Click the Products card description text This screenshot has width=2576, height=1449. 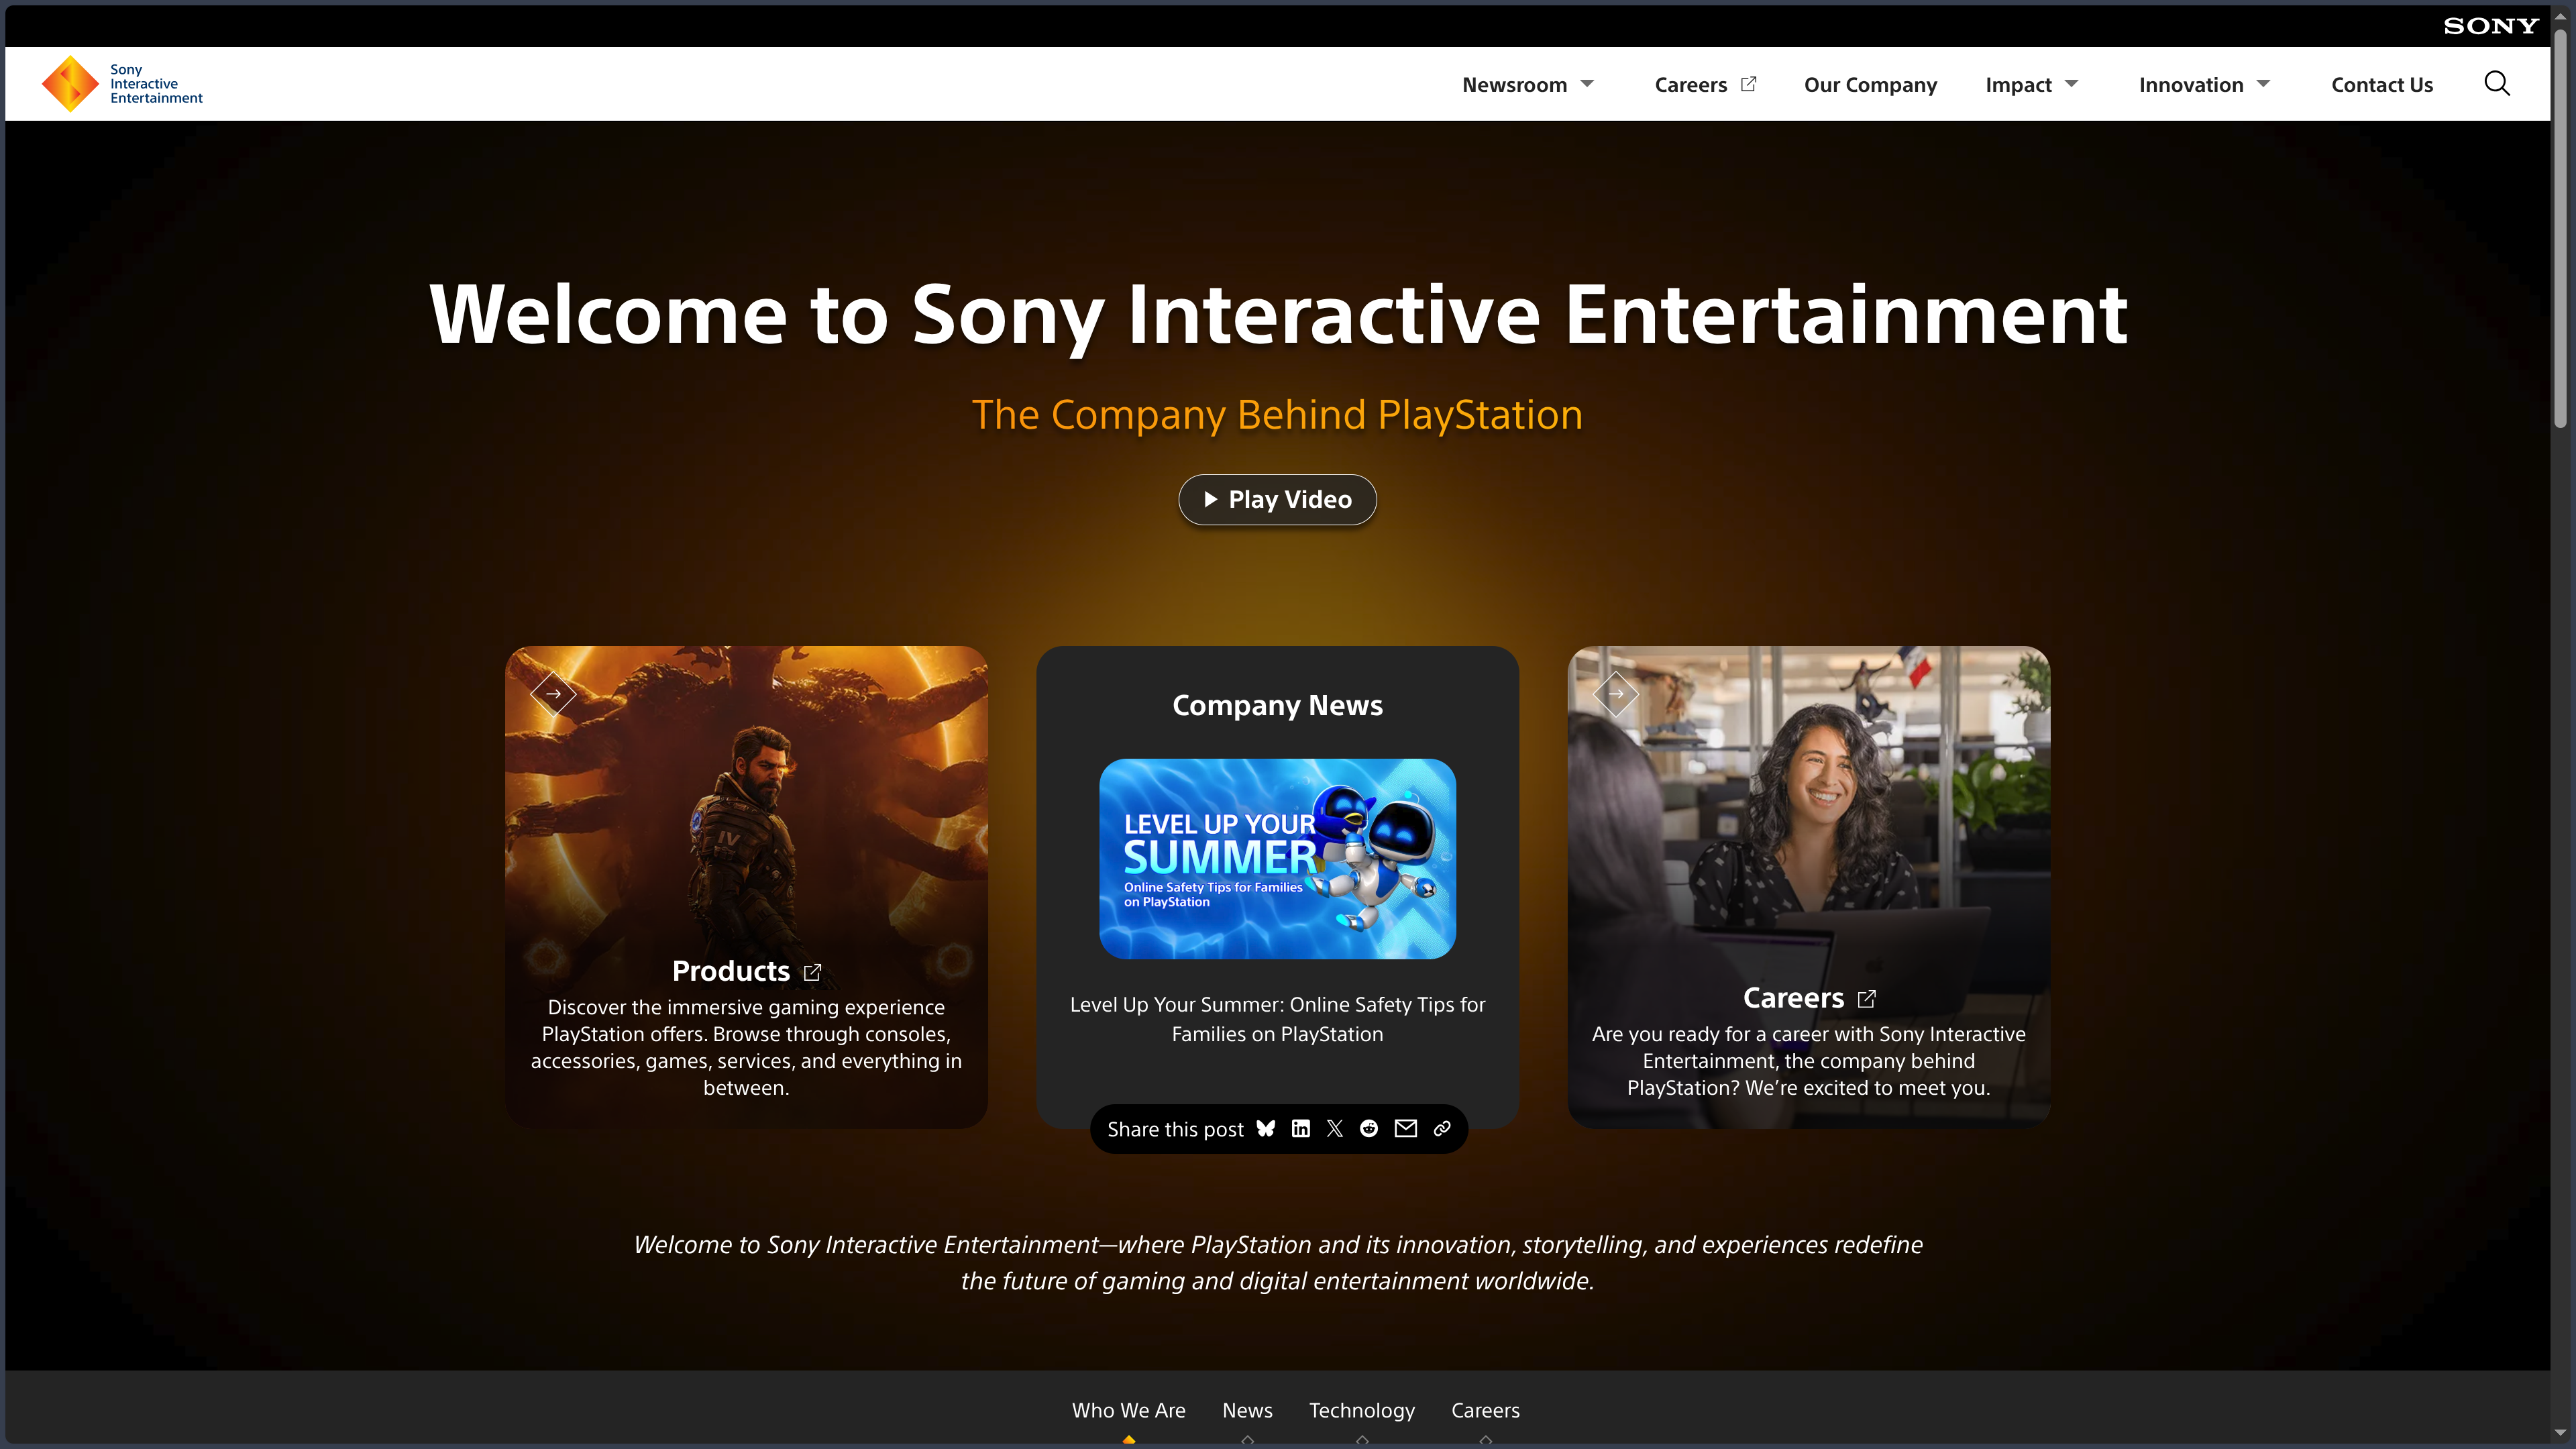click(x=746, y=1047)
